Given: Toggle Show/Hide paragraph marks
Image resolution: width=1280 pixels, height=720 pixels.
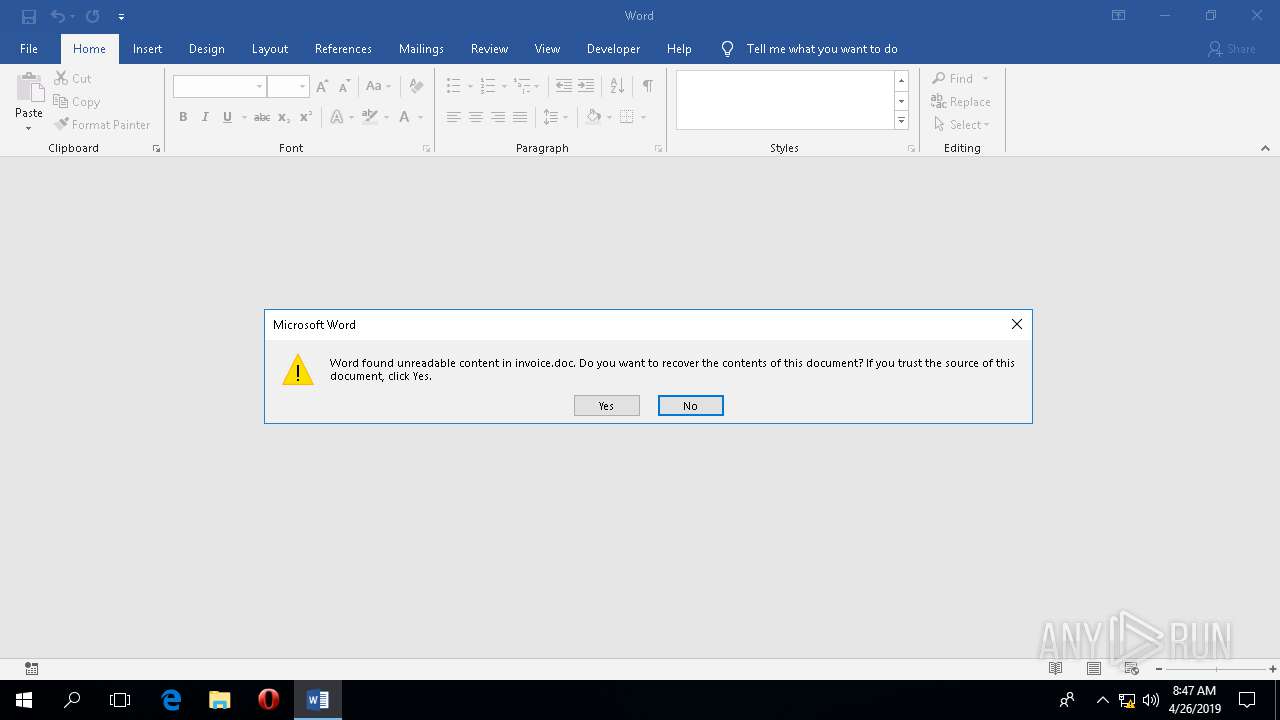Looking at the screenshot, I should (648, 87).
